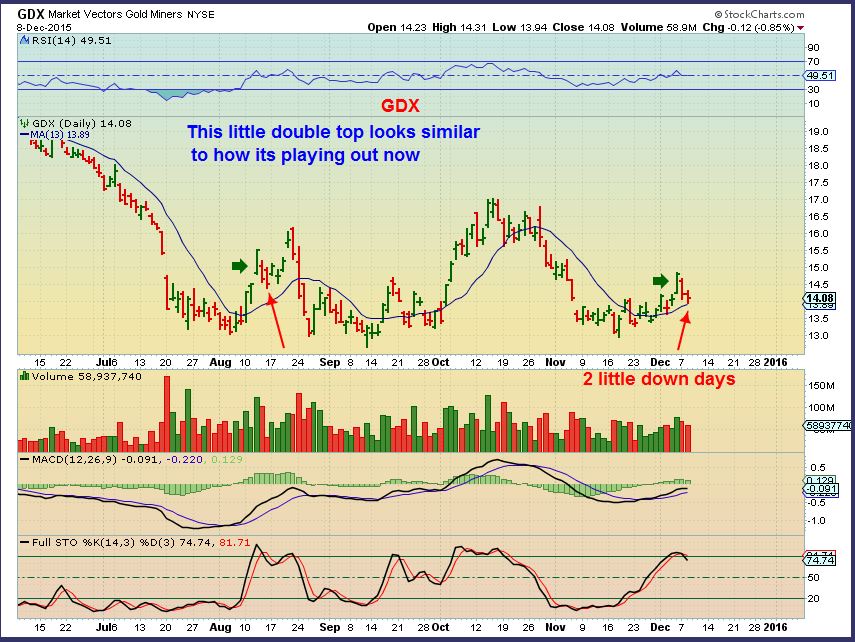
Task: Click the 'RSI(14) 49.51' legend text
Action: [71, 40]
